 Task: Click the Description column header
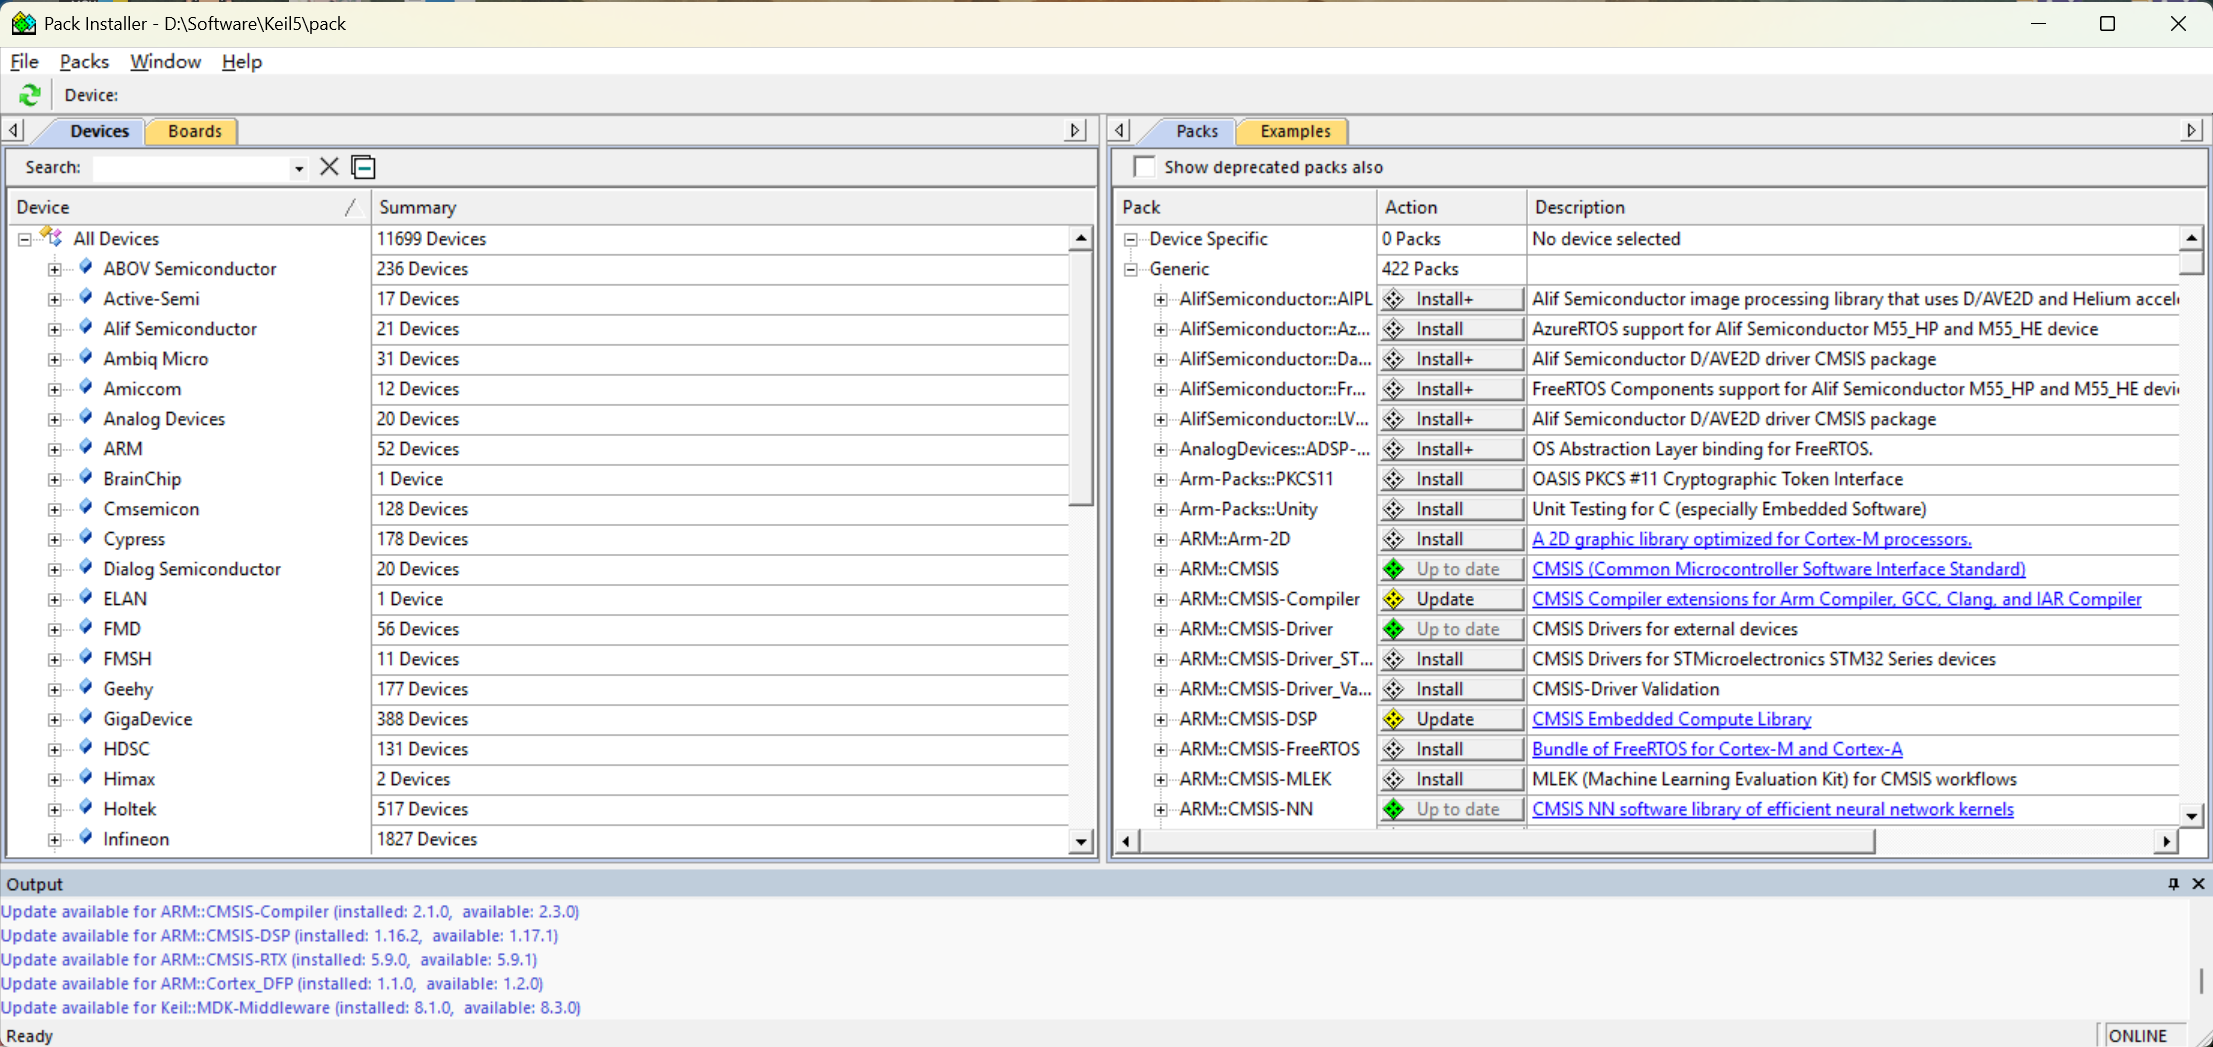1866,207
